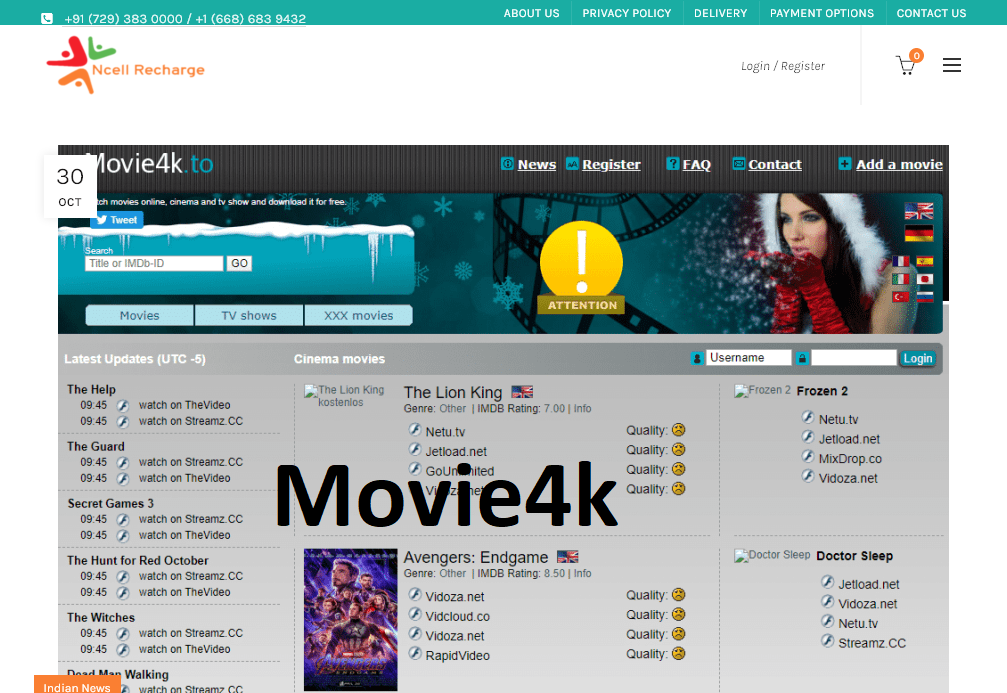This screenshot has height=693, width=1007.
Task: Open the Doctor Sleep title
Action: point(854,556)
